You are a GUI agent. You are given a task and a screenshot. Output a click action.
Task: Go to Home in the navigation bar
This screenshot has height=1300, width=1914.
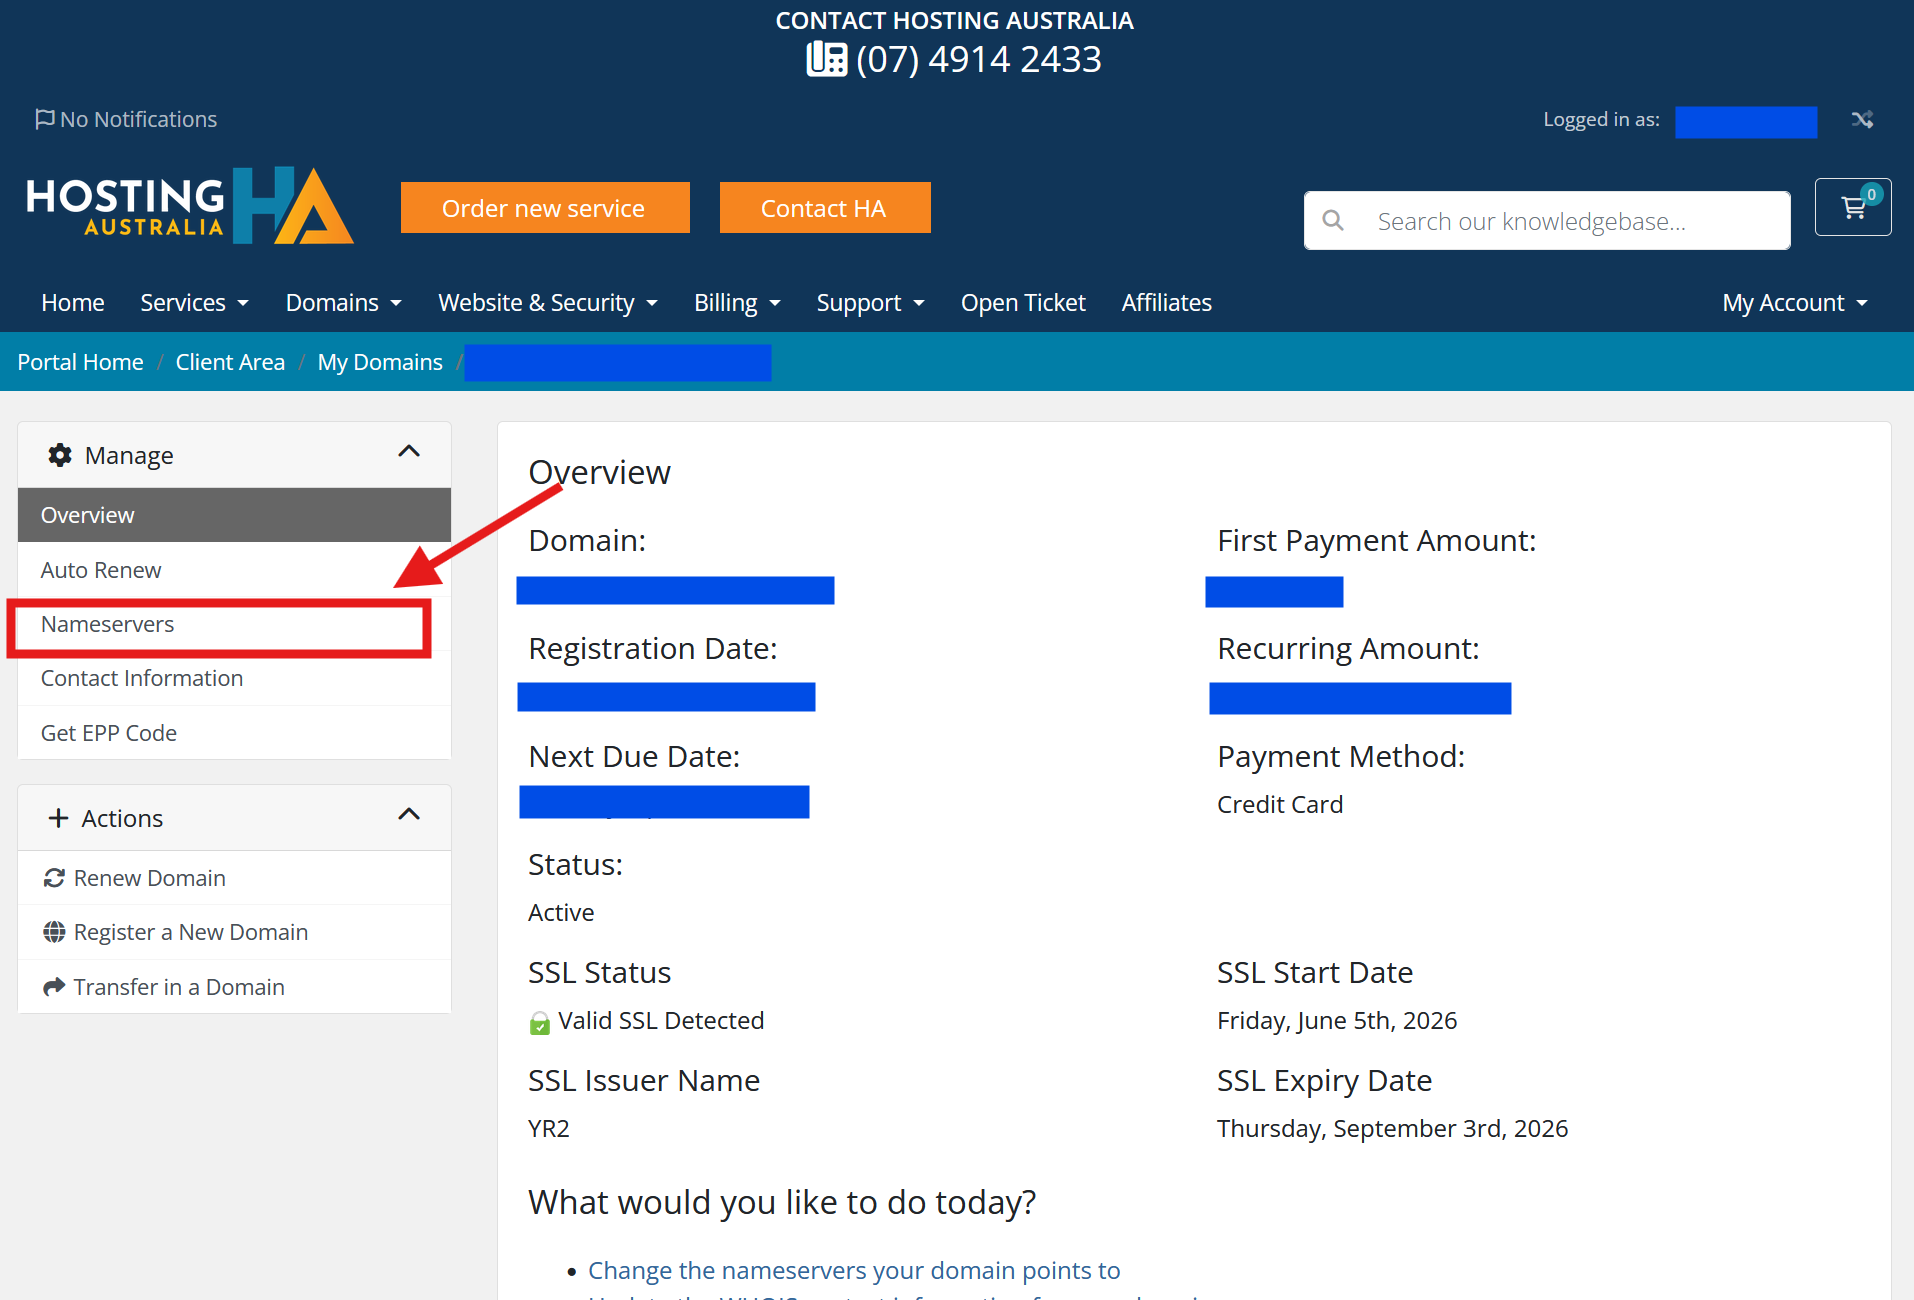(73, 303)
